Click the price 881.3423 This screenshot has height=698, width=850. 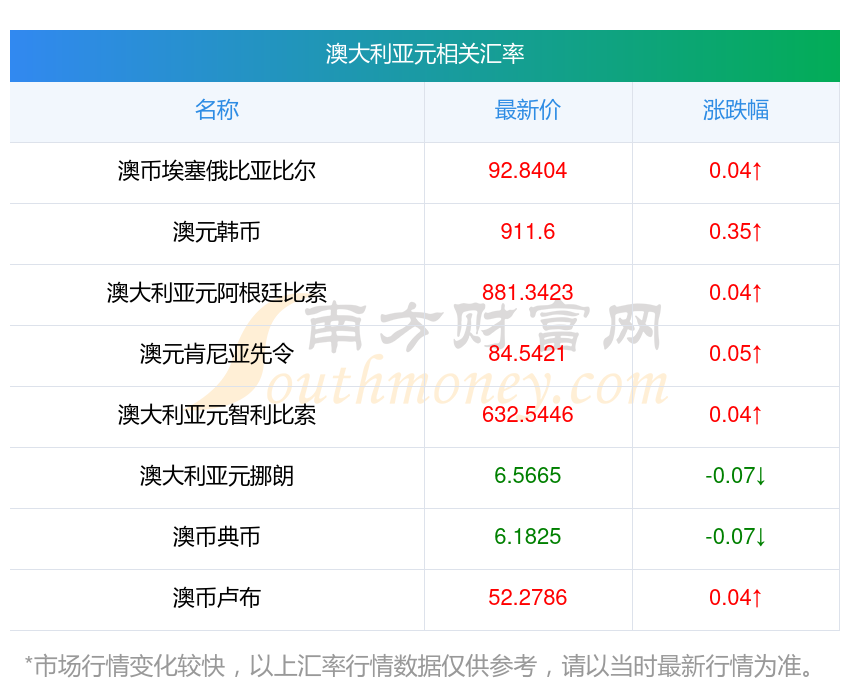527,293
